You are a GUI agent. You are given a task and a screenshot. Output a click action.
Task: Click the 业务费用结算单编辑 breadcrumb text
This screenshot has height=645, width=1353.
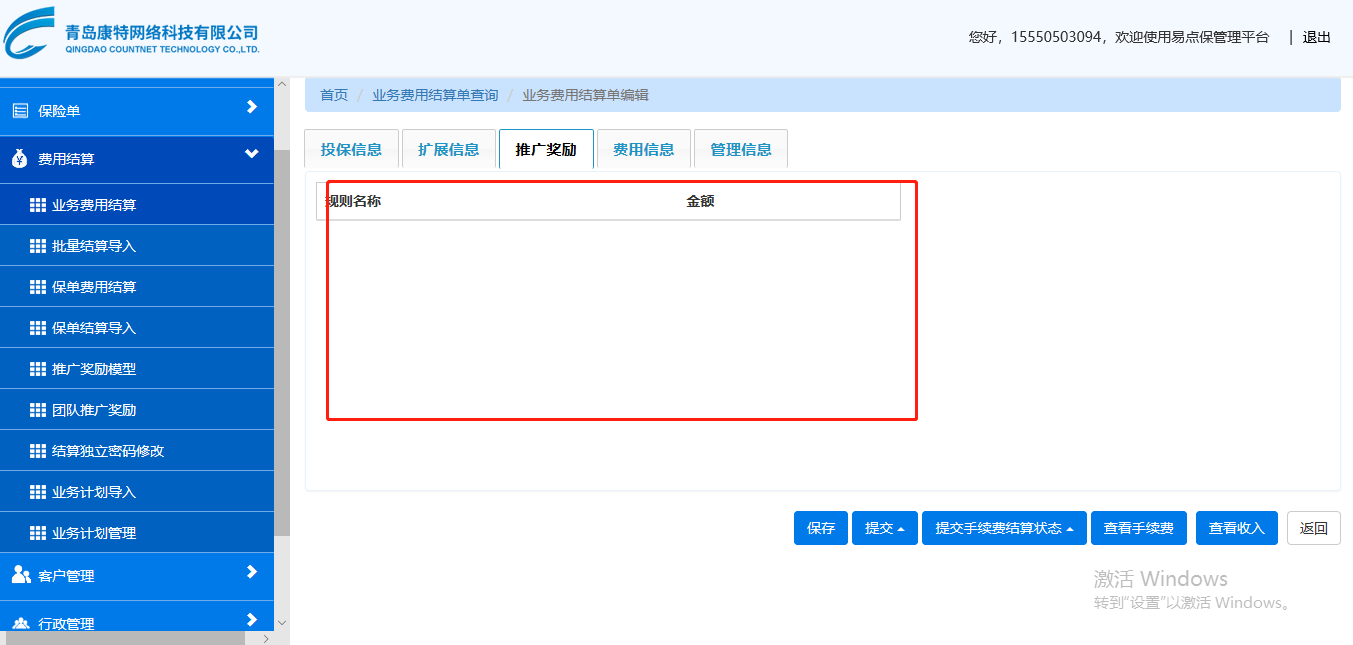click(585, 95)
